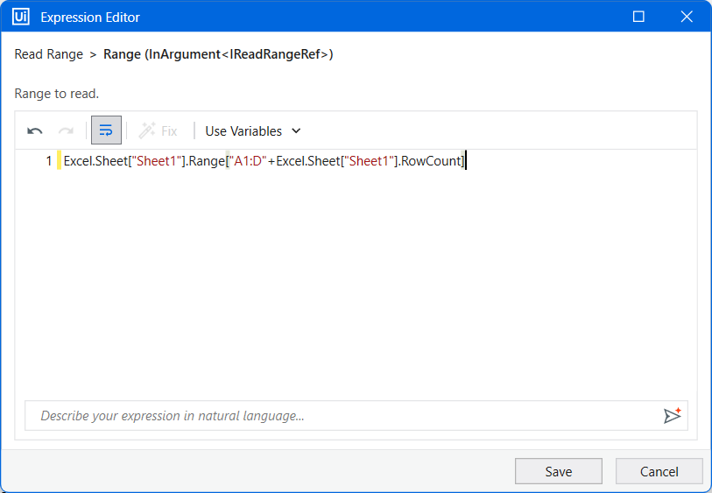712x493 pixels.
Task: Place cursor in the "A1:D" string
Action: [247, 161]
